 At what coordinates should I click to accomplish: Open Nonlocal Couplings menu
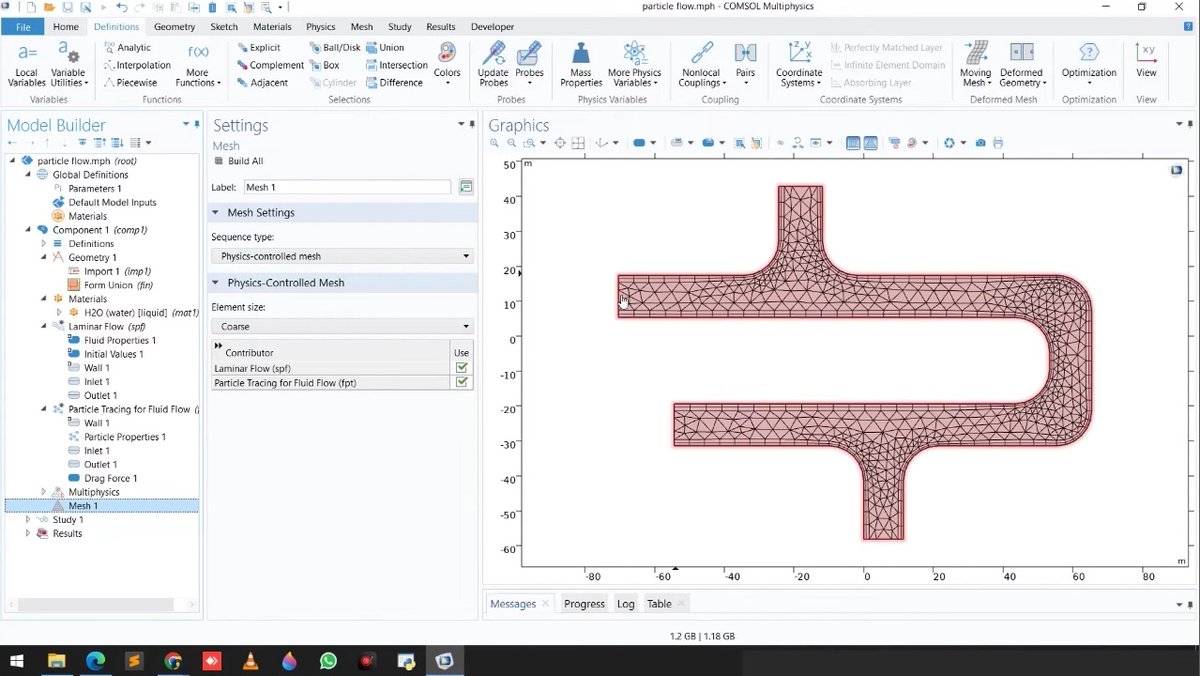701,64
